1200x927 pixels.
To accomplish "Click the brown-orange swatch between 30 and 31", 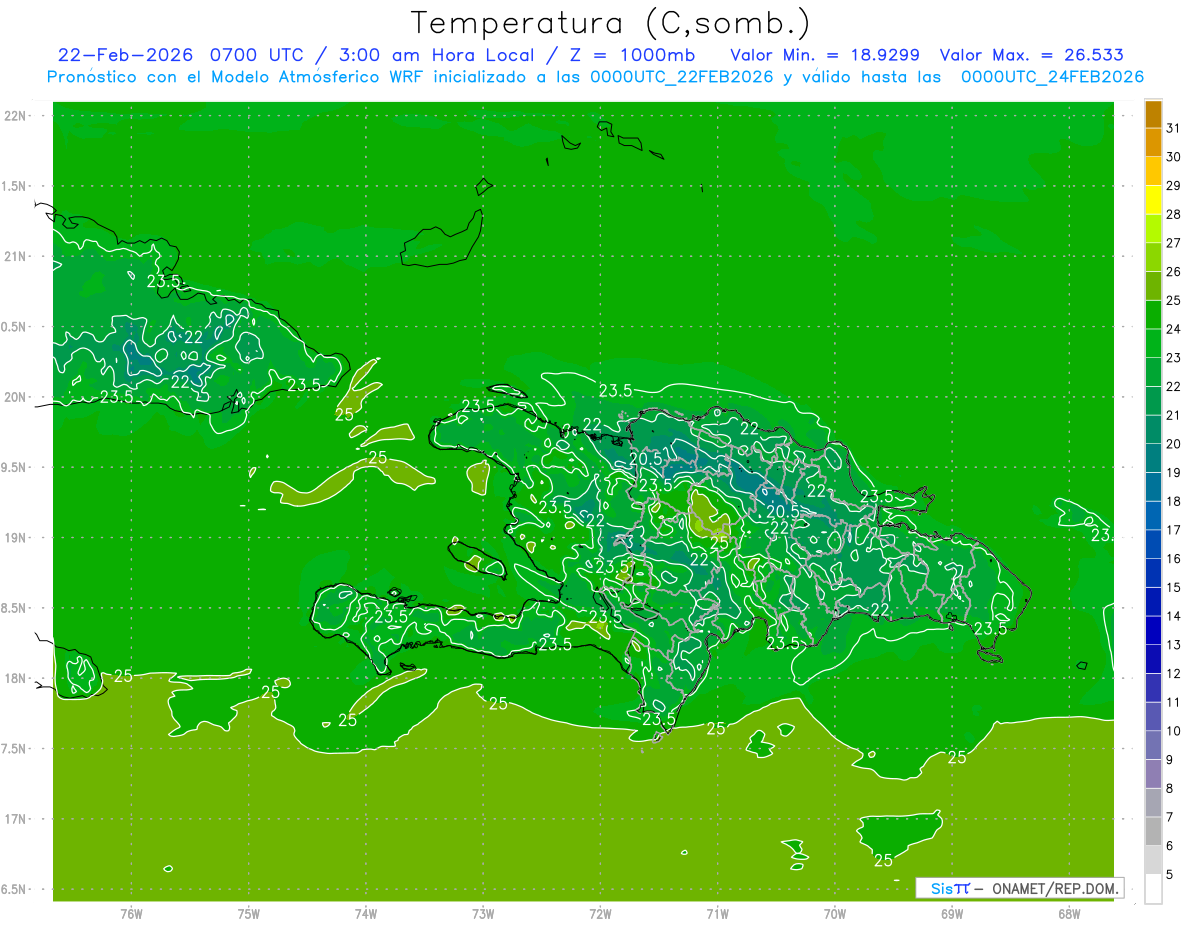I will 1153,142.
